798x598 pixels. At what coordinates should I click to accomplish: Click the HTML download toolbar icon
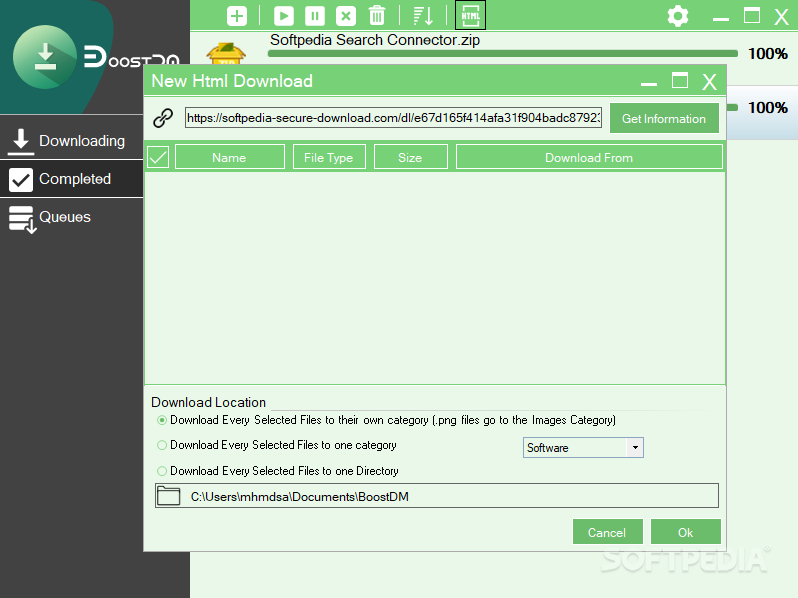tap(470, 15)
